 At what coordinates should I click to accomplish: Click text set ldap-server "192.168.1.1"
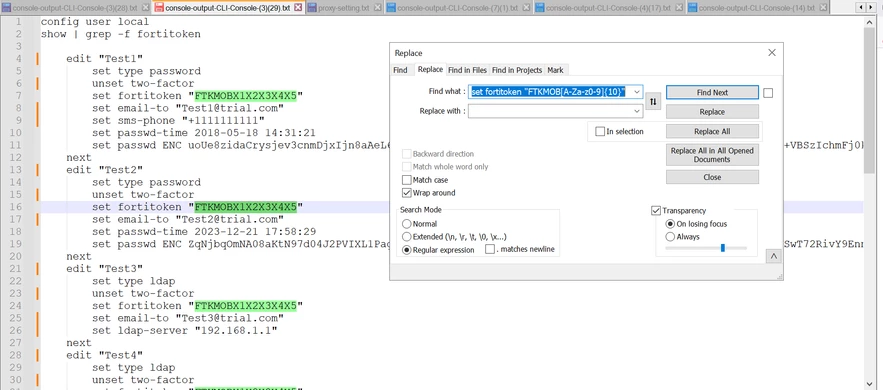(185, 331)
